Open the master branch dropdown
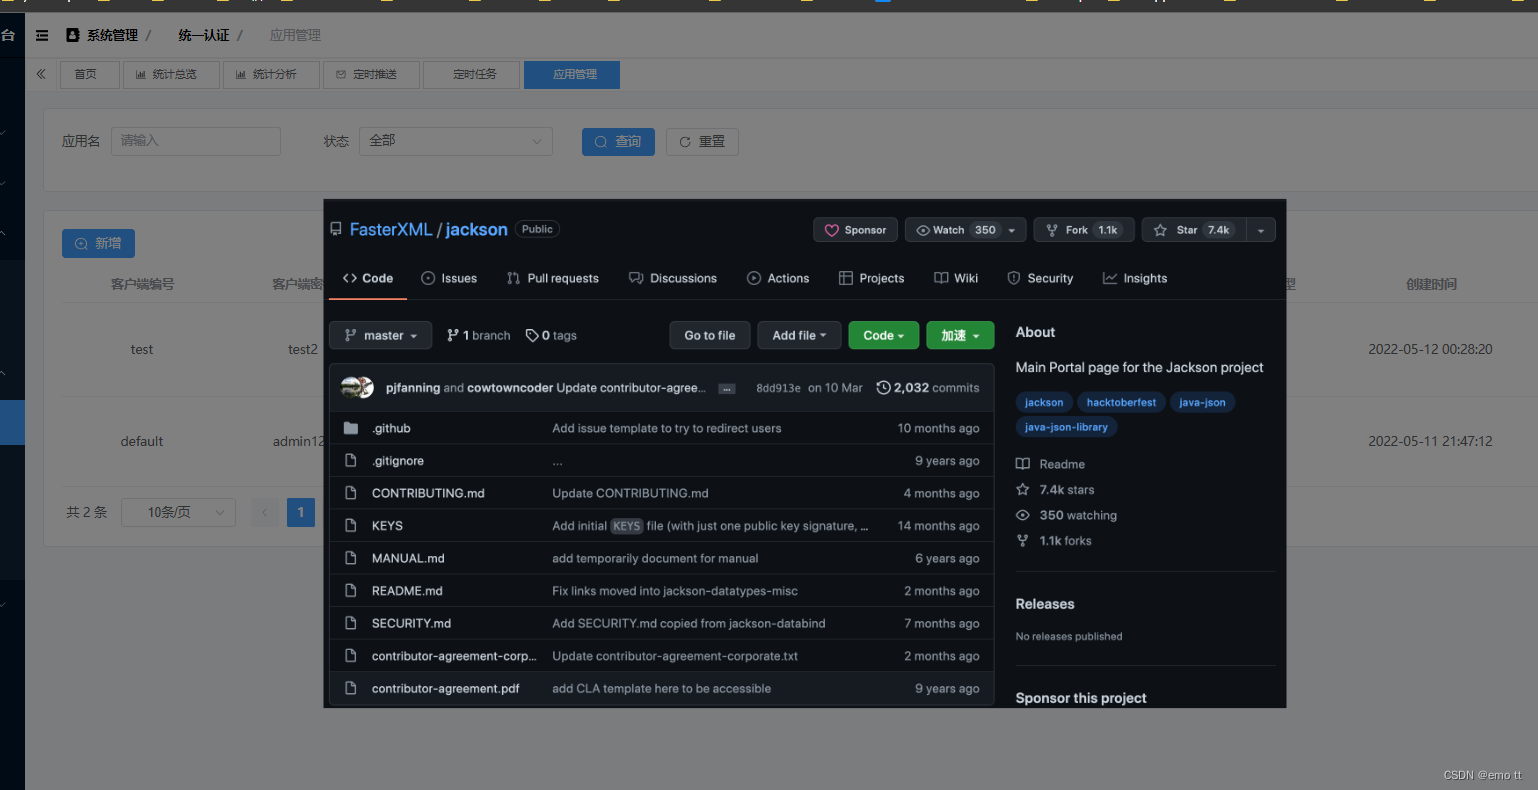 click(x=381, y=335)
